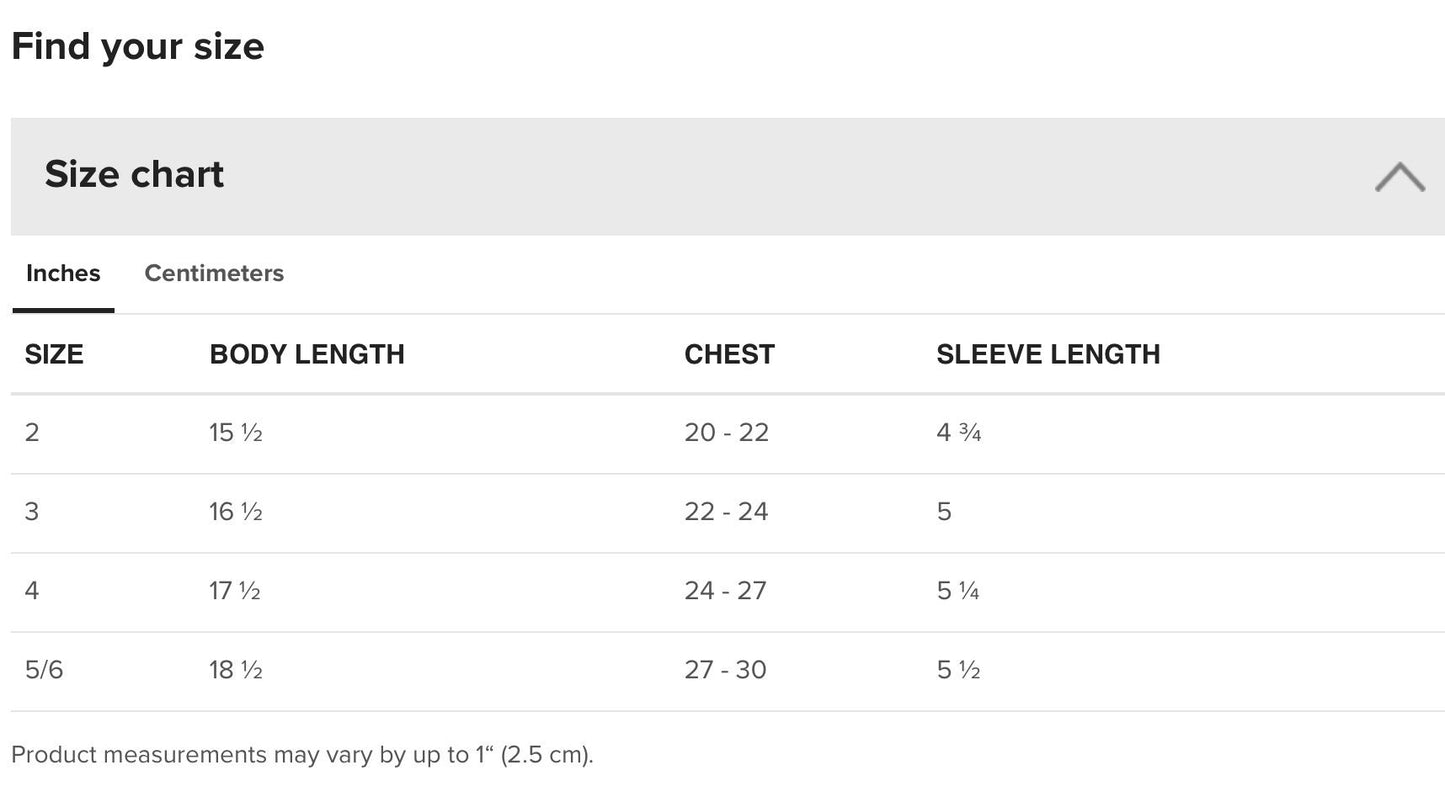Click the 15 ½ body length value
The image size is (1445, 797).
pyautogui.click(x=236, y=433)
